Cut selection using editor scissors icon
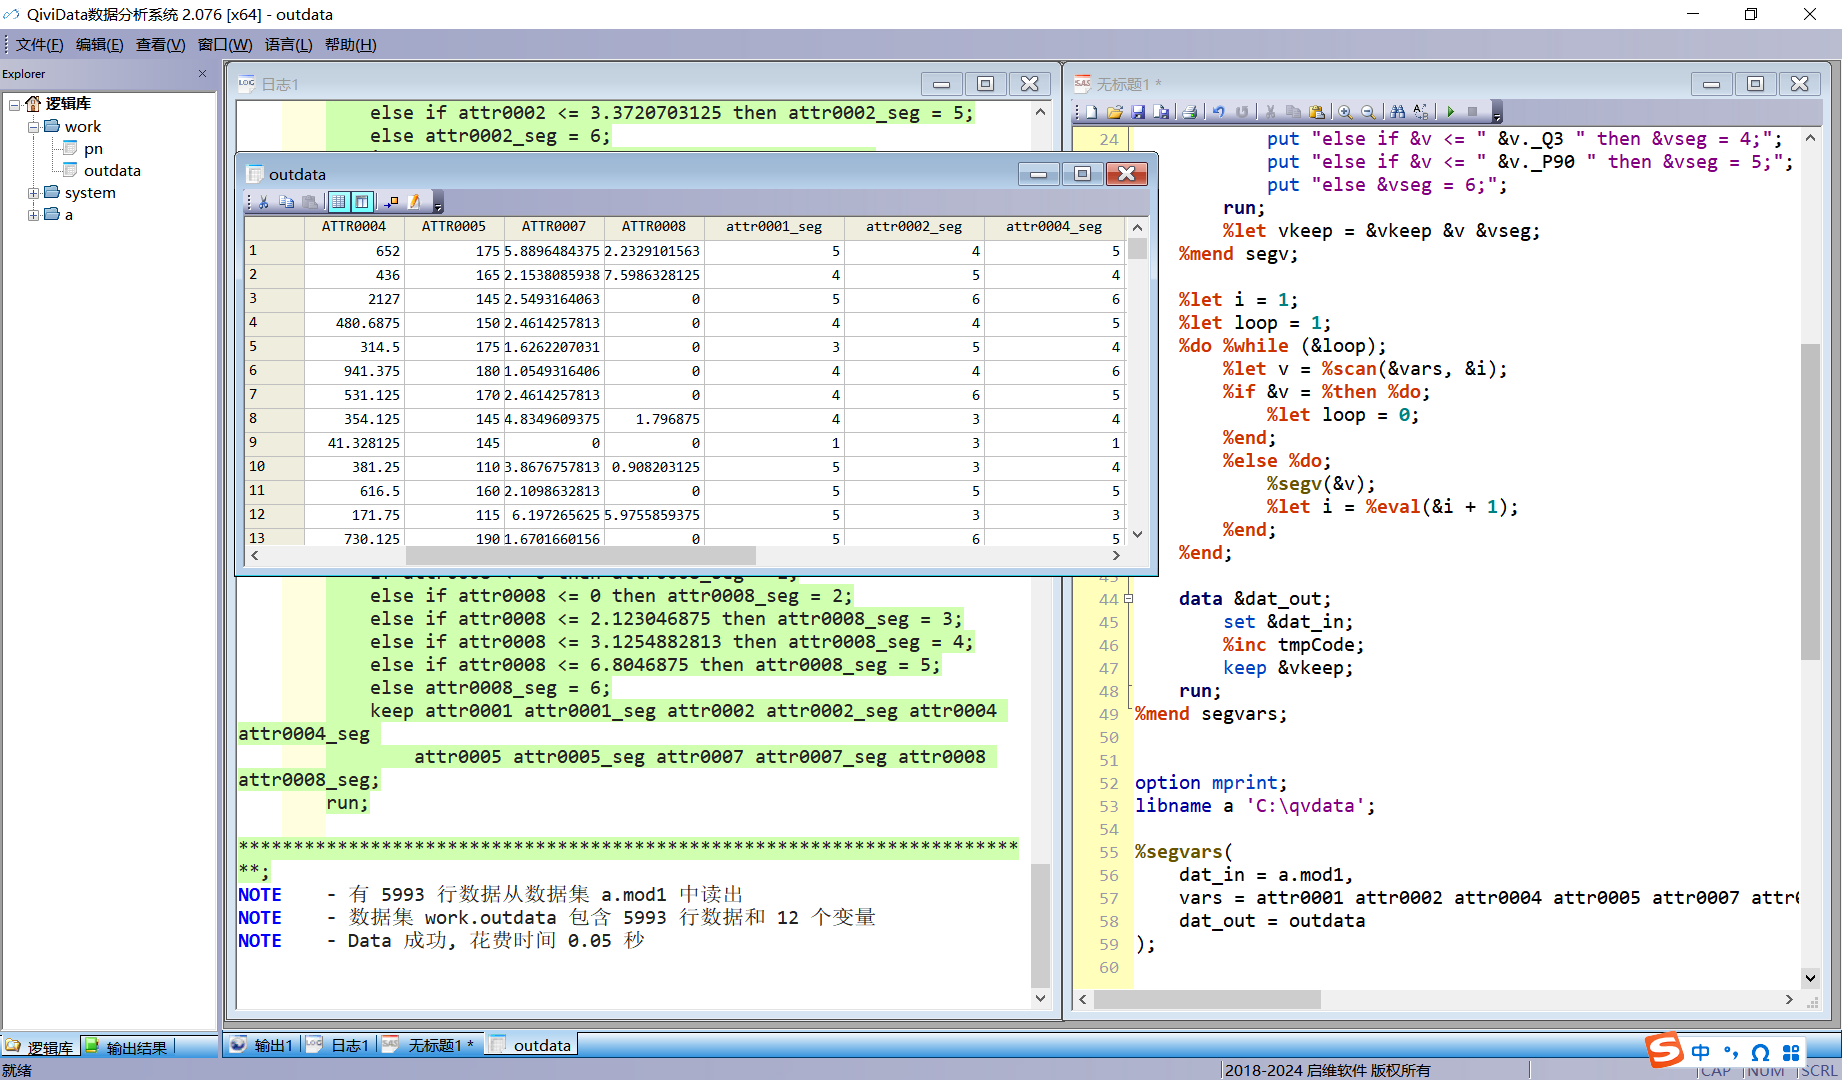Screen dimensions: 1842x1080 tap(1270, 112)
